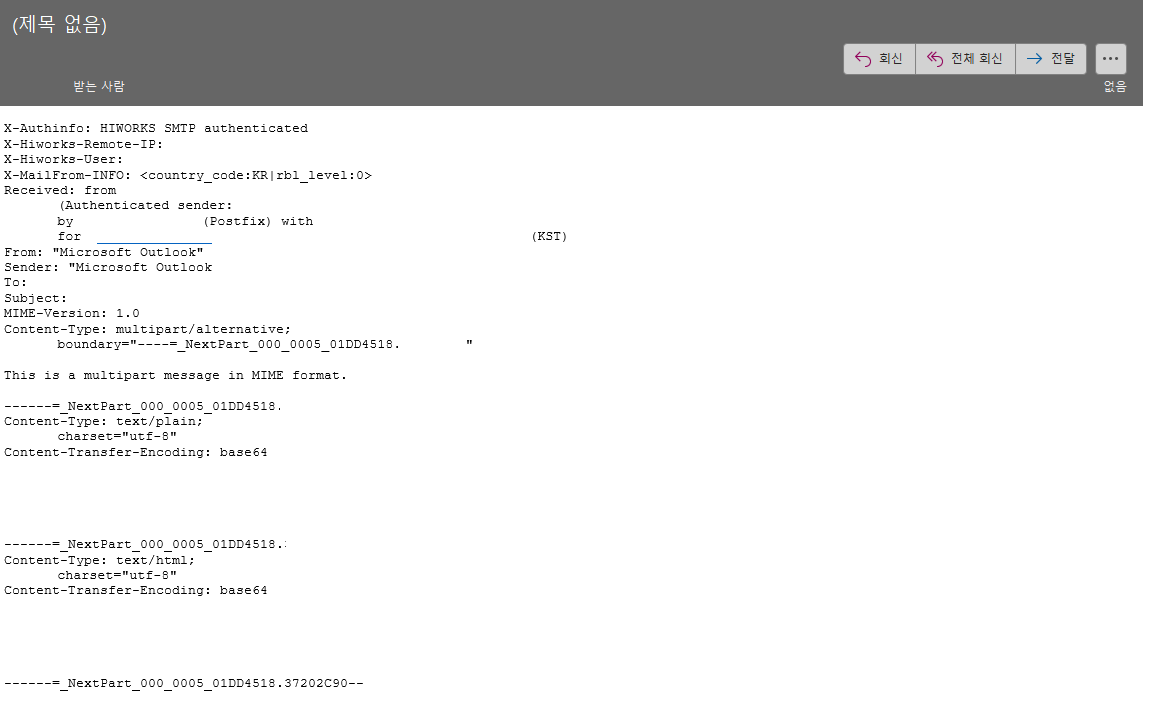This screenshot has width=1152, height=723.
Task: Click the X-Hiworks-User header line
Action: click(x=63, y=159)
